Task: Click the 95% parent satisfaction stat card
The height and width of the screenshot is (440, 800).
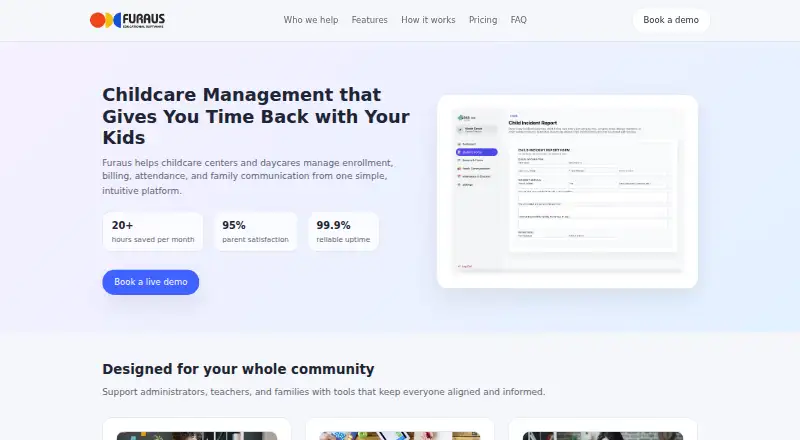Action: (x=255, y=231)
